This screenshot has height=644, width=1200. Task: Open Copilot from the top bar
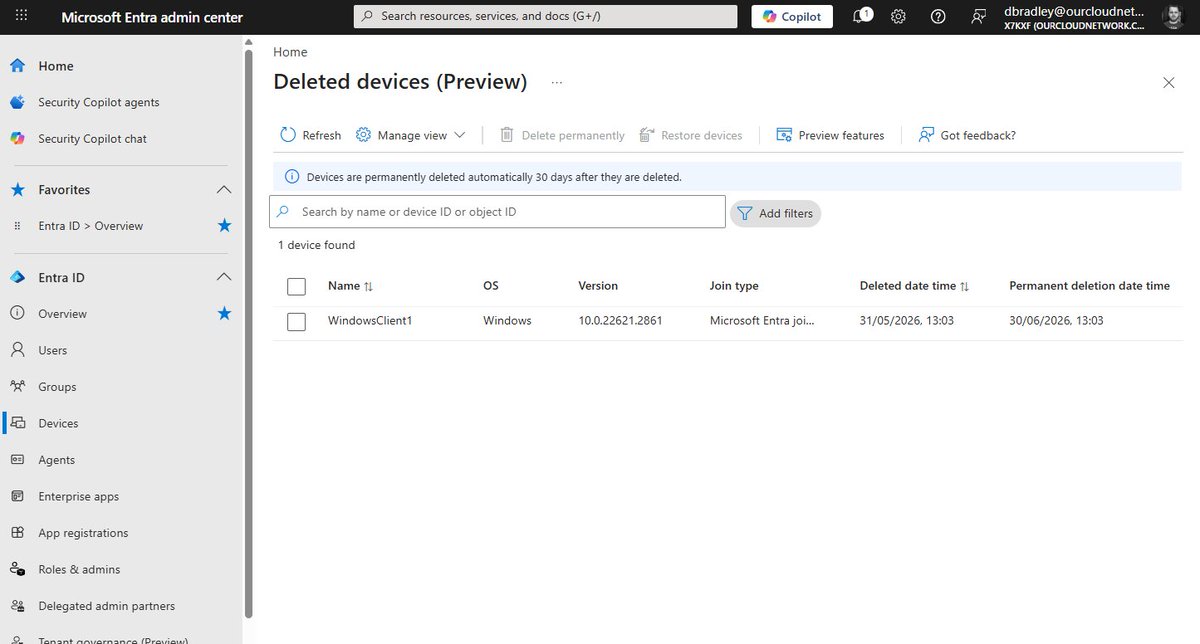click(x=792, y=17)
